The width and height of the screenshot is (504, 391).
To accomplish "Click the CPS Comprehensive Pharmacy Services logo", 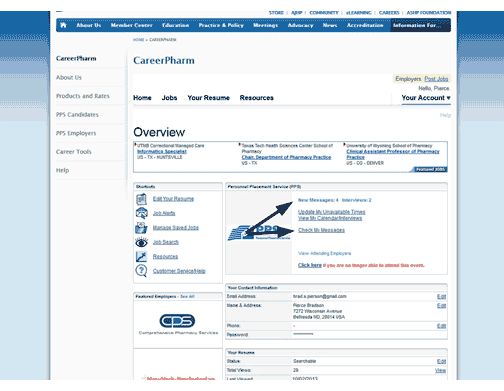I will point(178,324).
